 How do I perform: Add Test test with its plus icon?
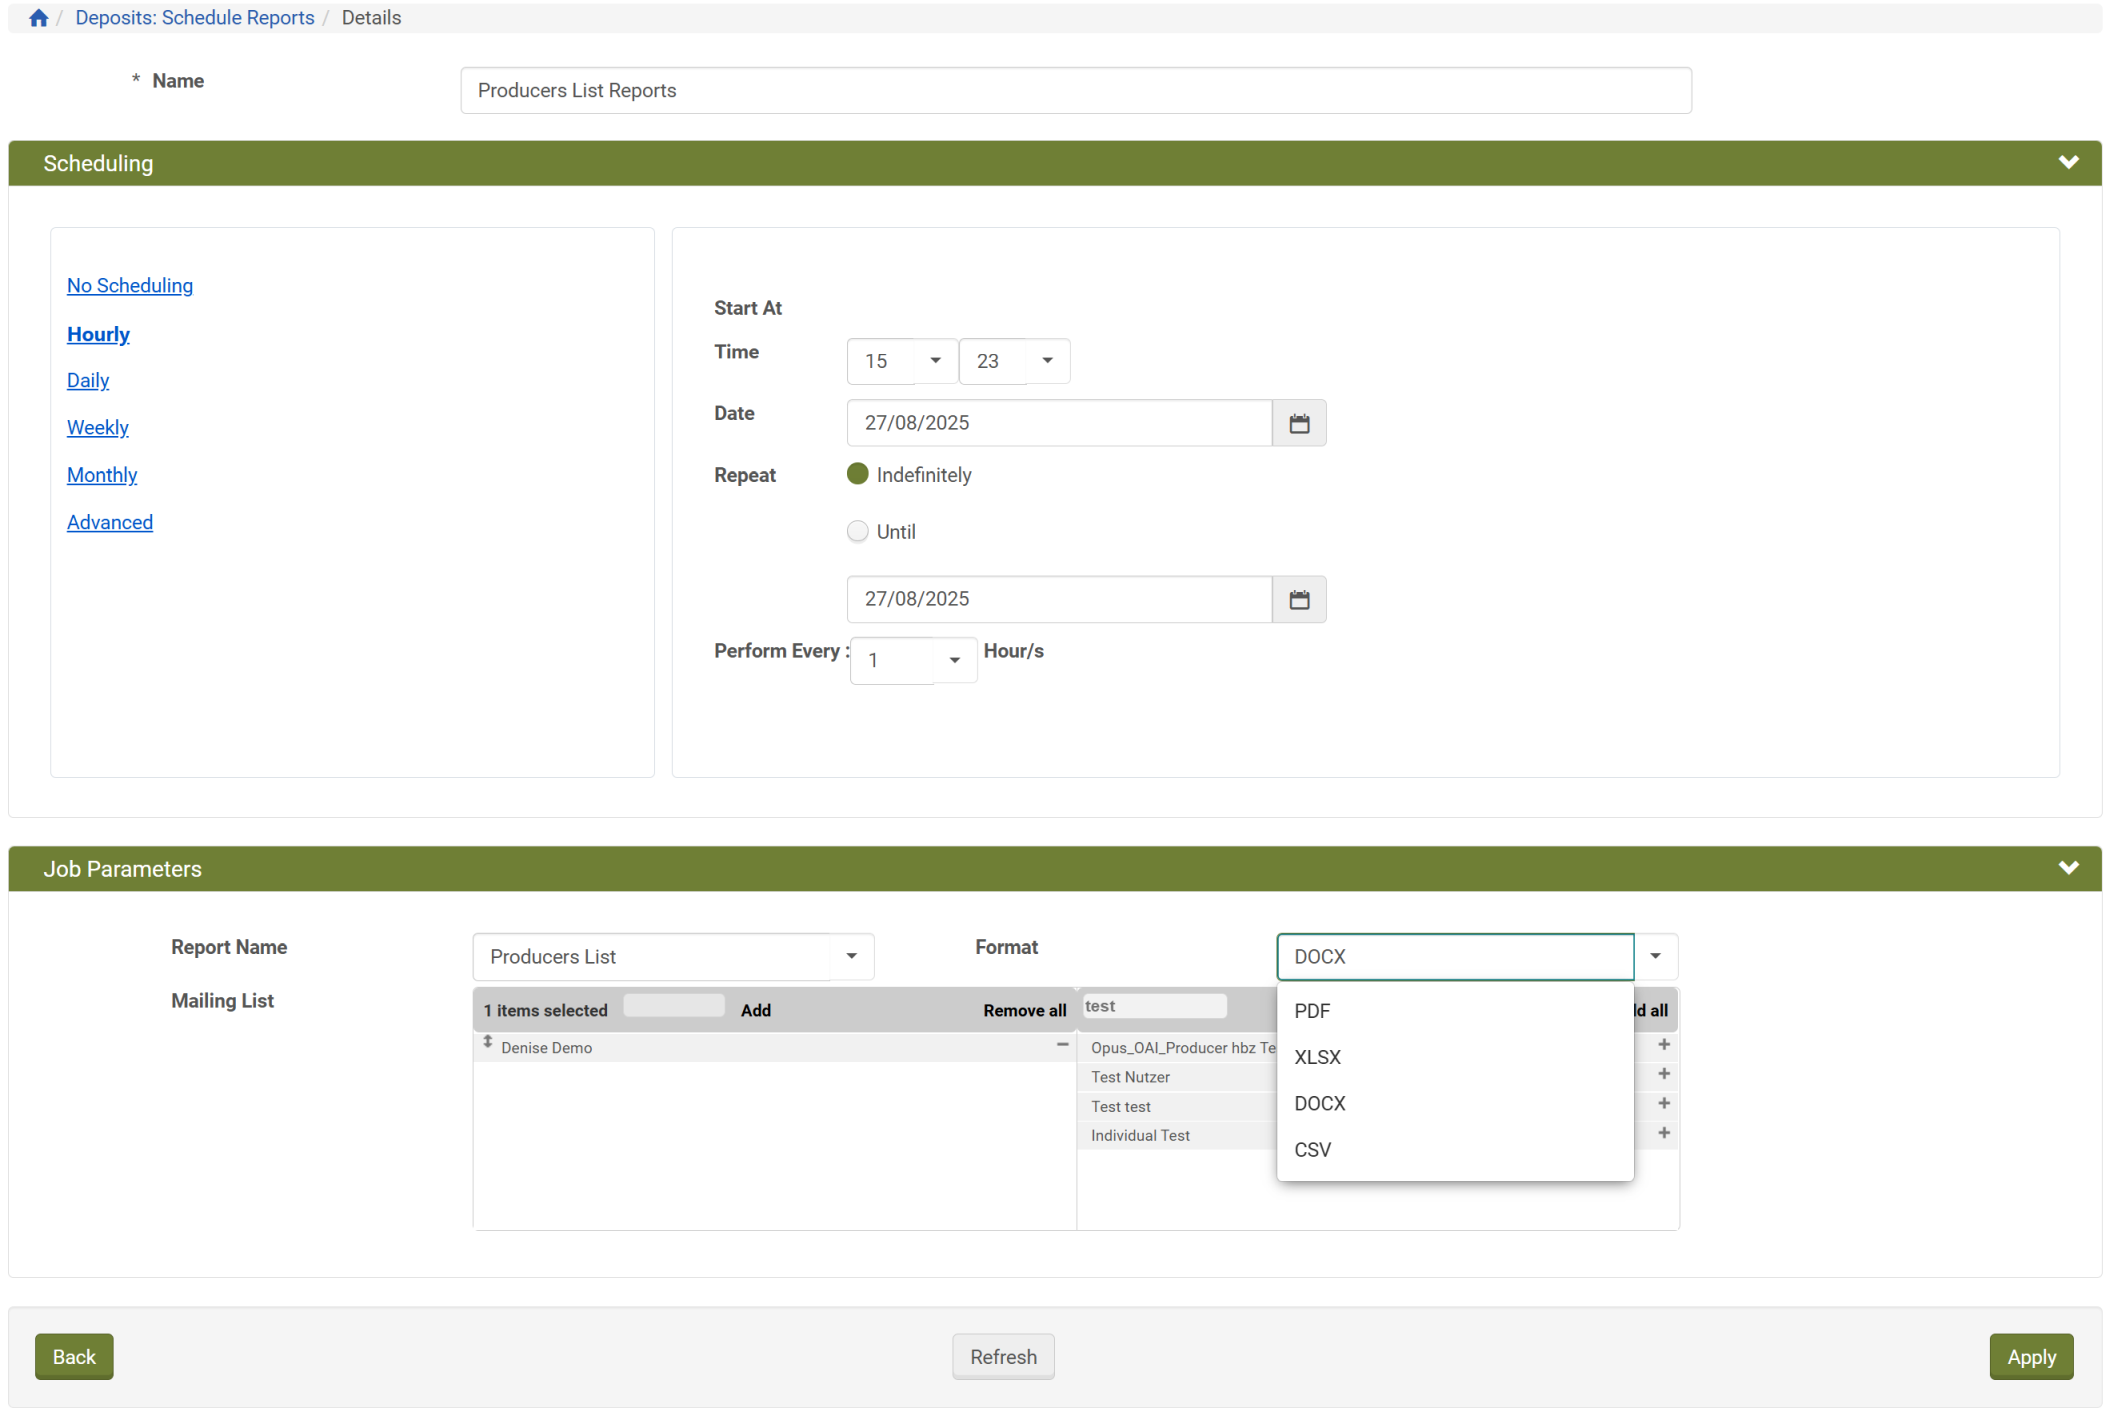pos(1663,1103)
